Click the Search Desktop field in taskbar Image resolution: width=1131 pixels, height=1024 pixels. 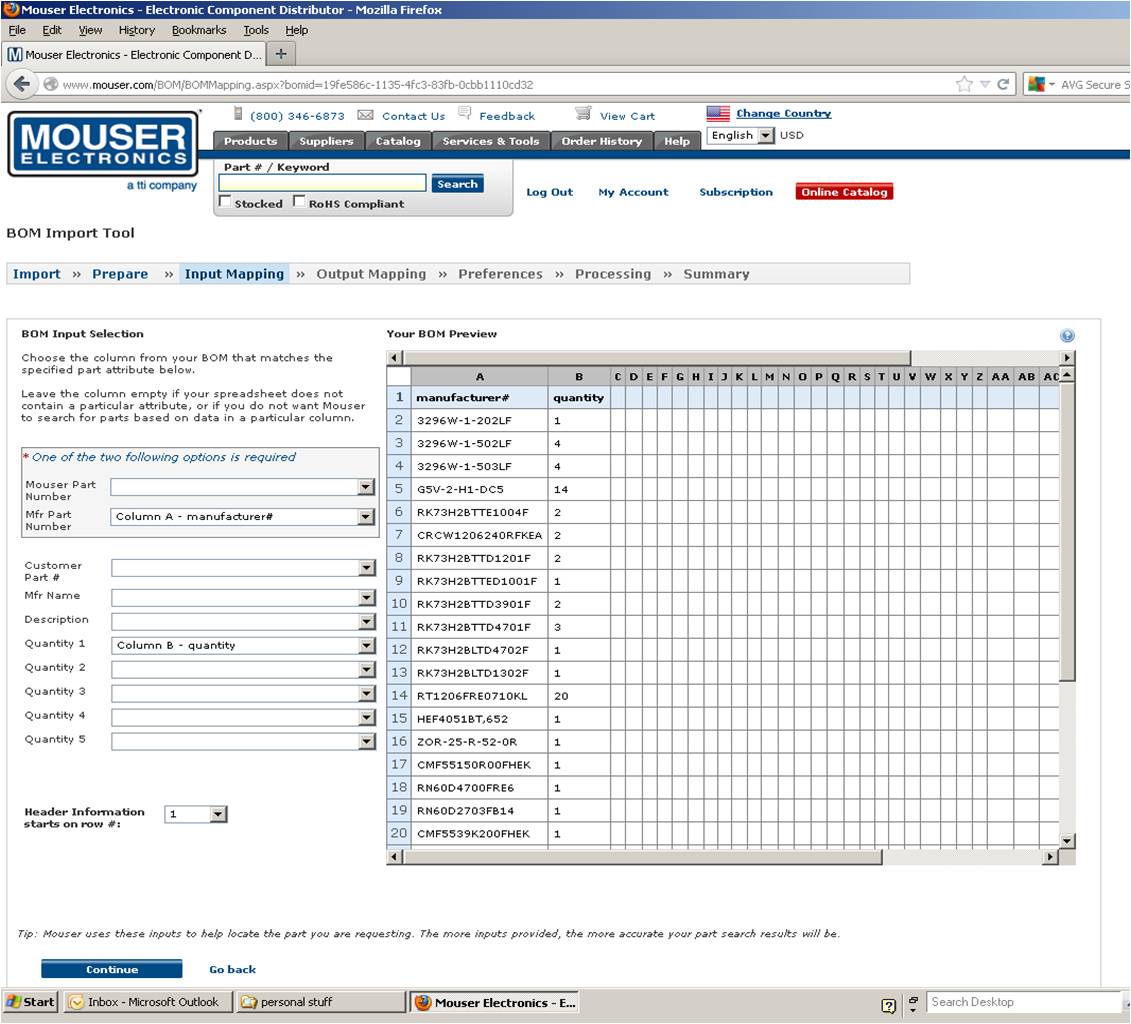click(x=1023, y=1002)
